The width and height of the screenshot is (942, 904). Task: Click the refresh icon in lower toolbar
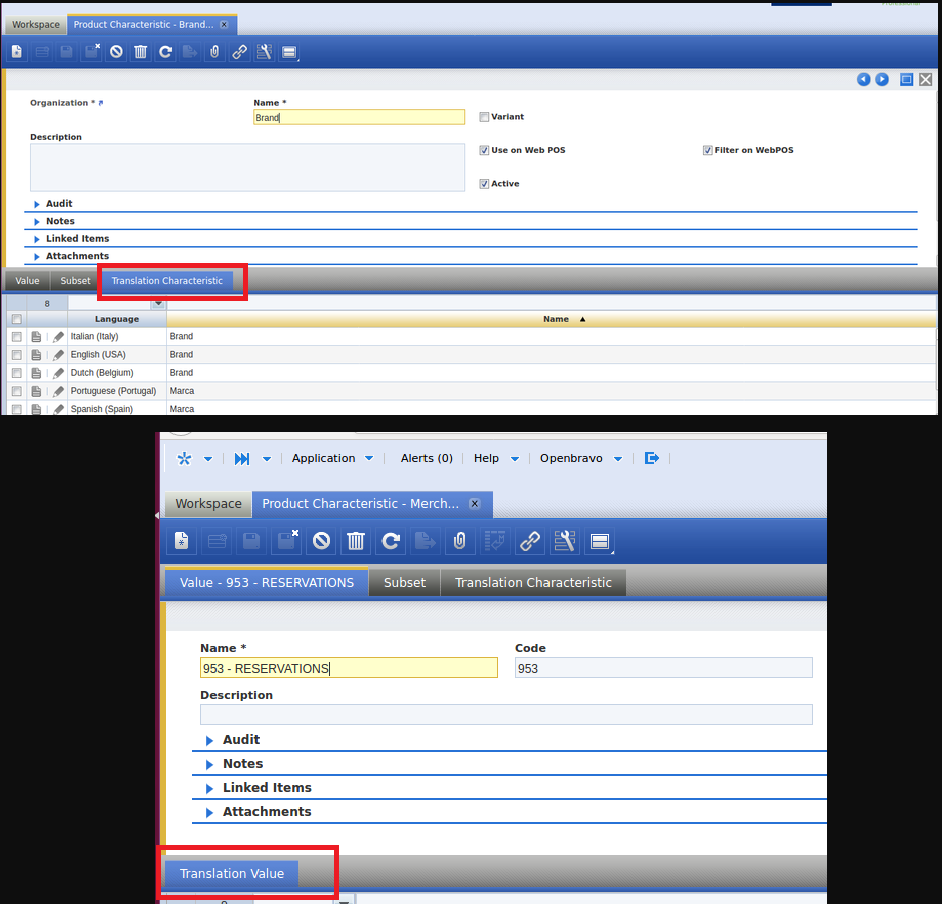[391, 541]
